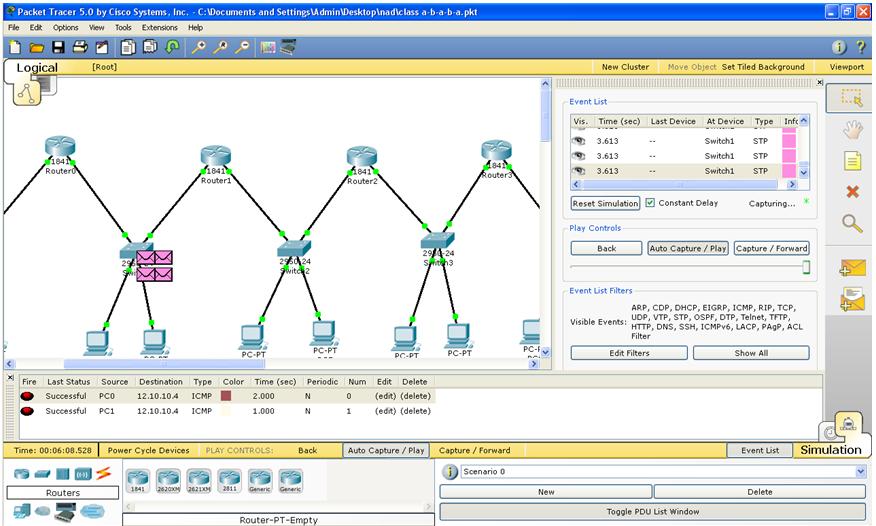Open the Custom Devices Dialog icon
This screenshot has width=876, height=526.
[288, 47]
